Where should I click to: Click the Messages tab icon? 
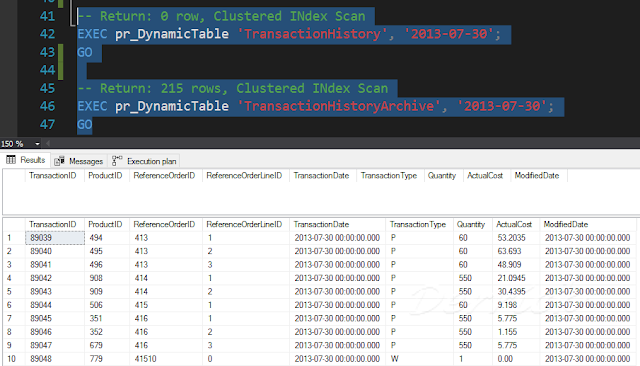point(60,161)
